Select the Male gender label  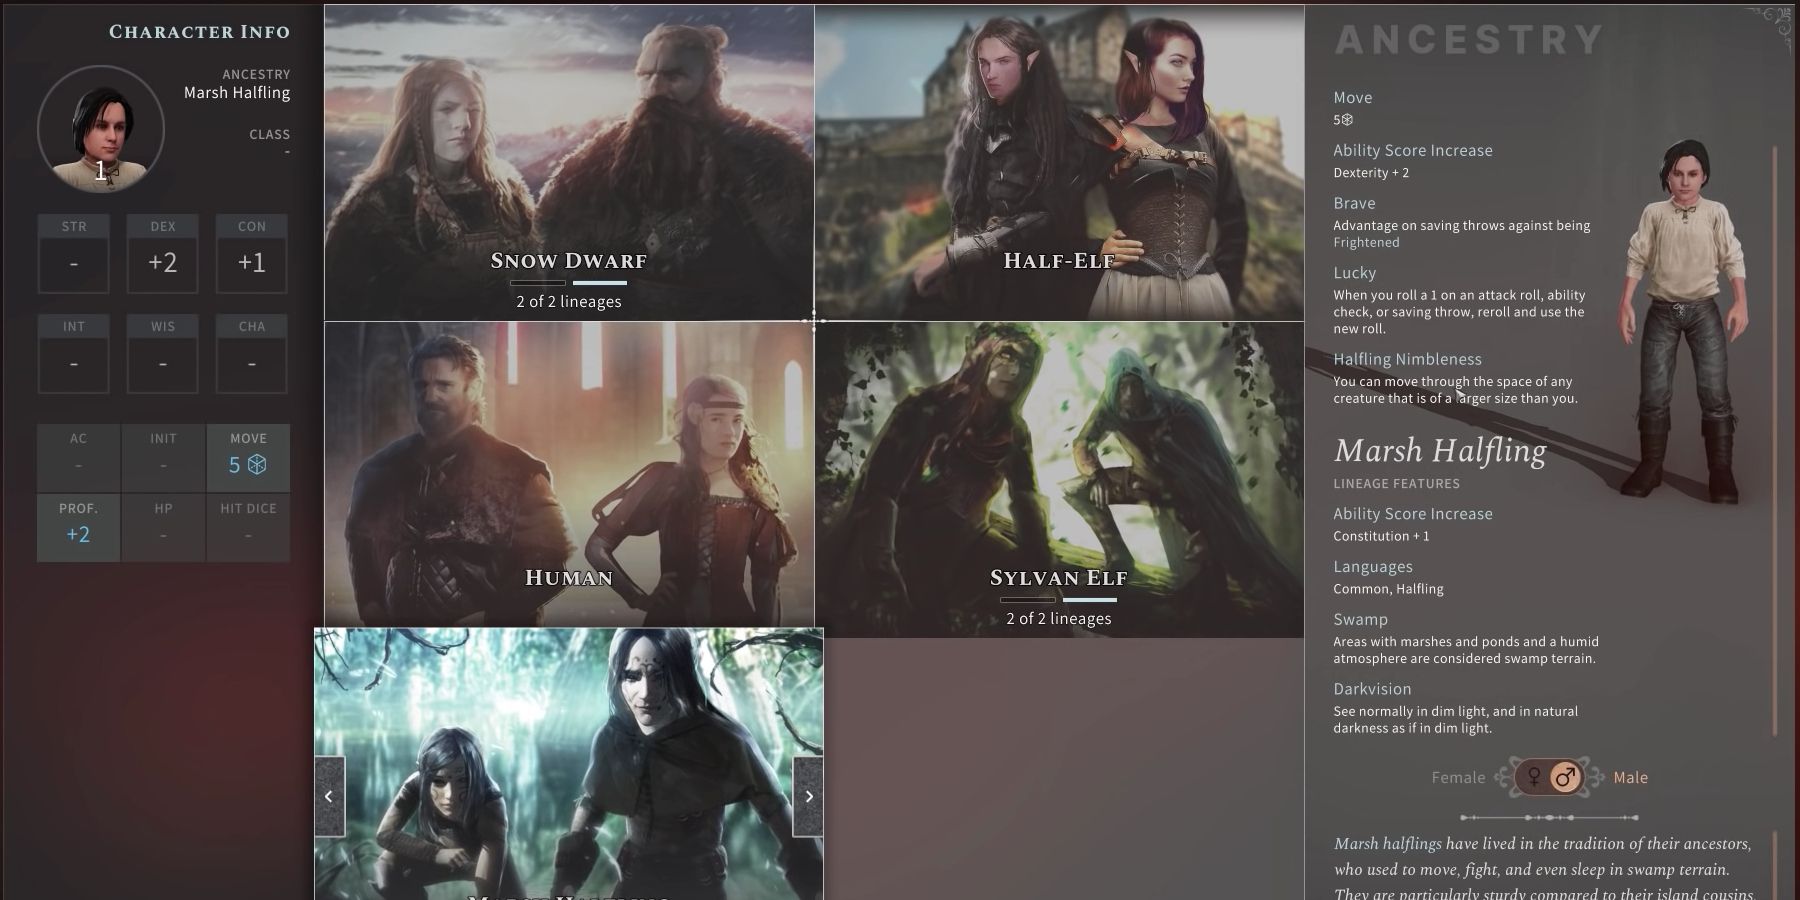pos(1630,778)
